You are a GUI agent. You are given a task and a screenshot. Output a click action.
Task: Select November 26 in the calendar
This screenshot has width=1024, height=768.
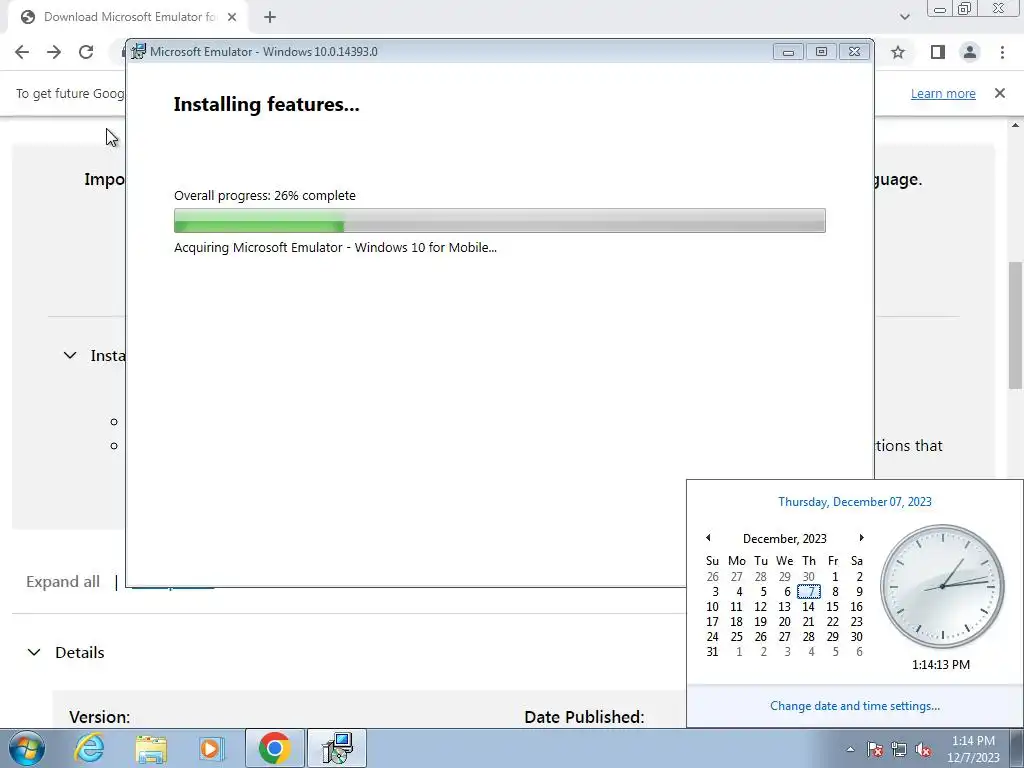click(712, 577)
